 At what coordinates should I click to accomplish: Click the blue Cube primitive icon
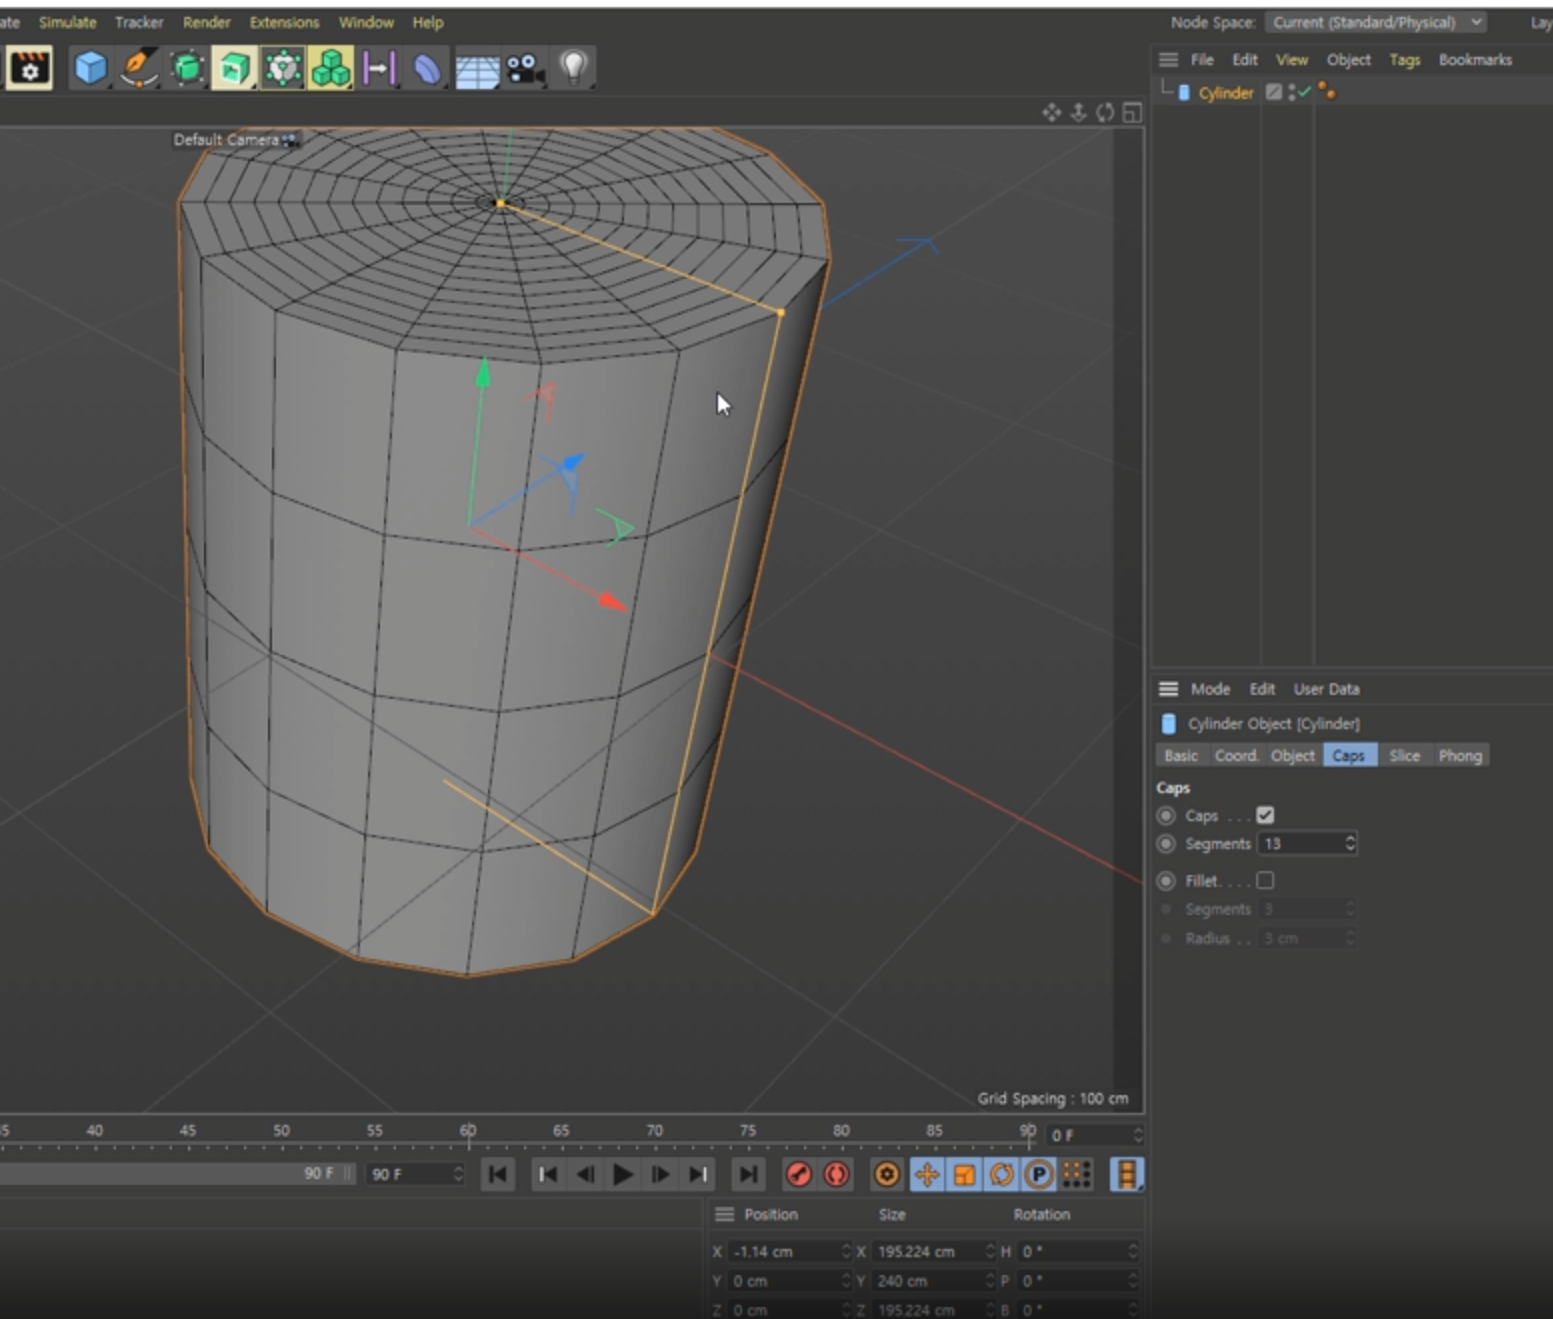pyautogui.click(x=90, y=69)
